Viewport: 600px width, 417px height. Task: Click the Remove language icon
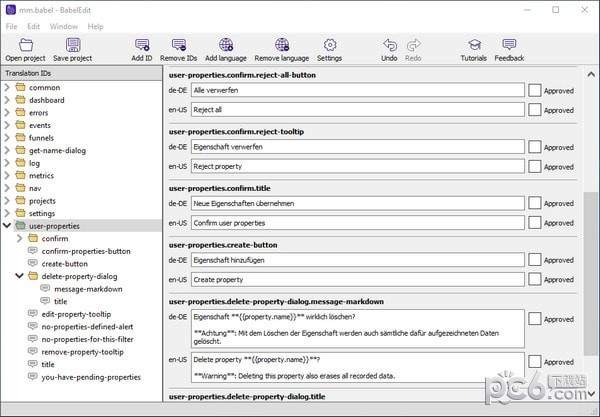[281, 46]
